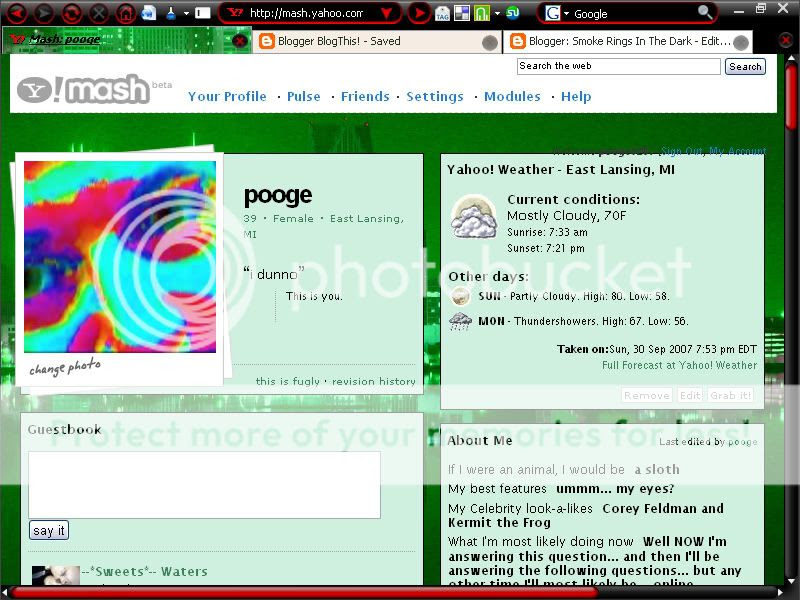800x600 pixels.
Task: Open the --*Sweets*-- Waters guestbook entry name
Action: (x=144, y=571)
